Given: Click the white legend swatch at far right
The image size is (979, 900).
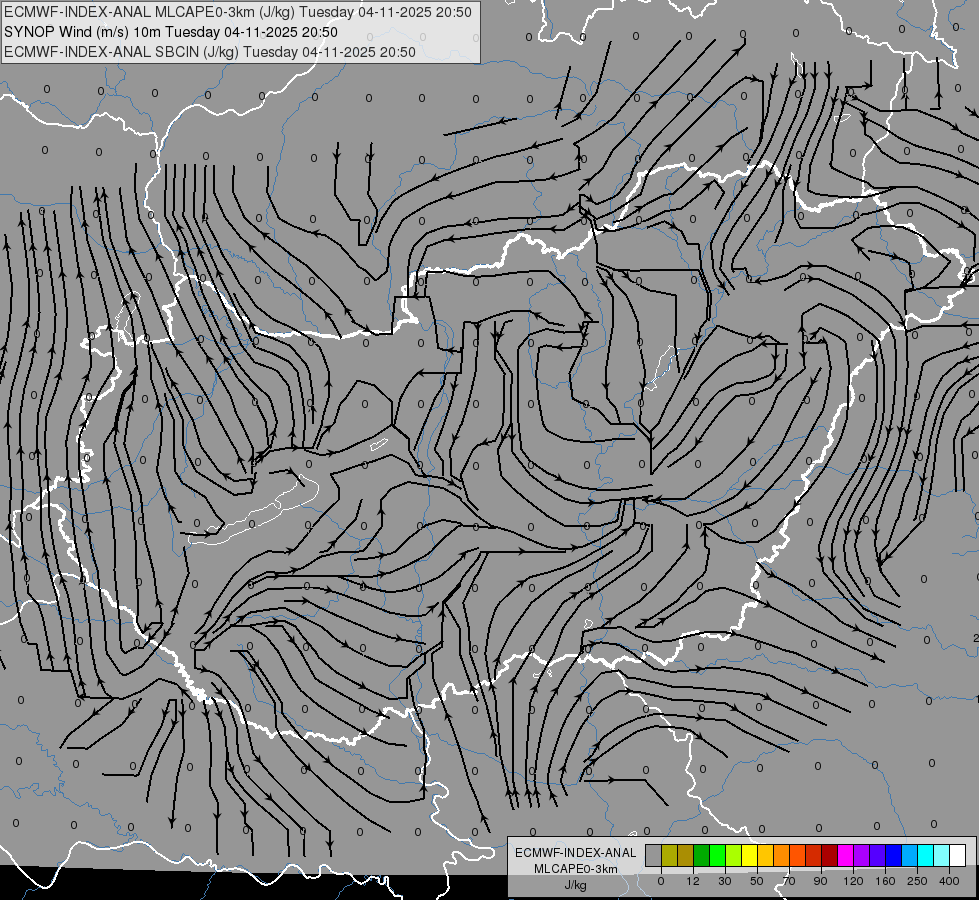Looking at the screenshot, I should [957, 856].
